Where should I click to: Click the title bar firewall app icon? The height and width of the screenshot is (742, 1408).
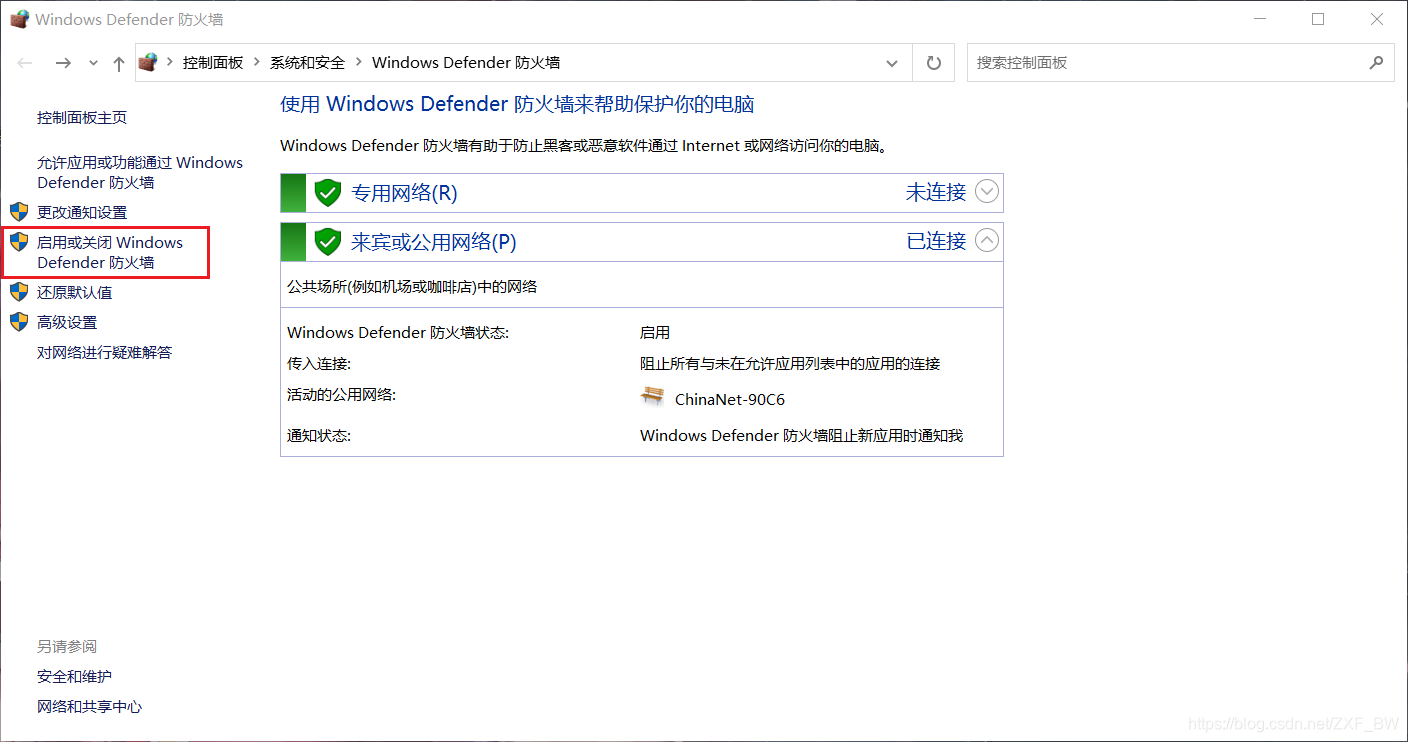pos(19,19)
